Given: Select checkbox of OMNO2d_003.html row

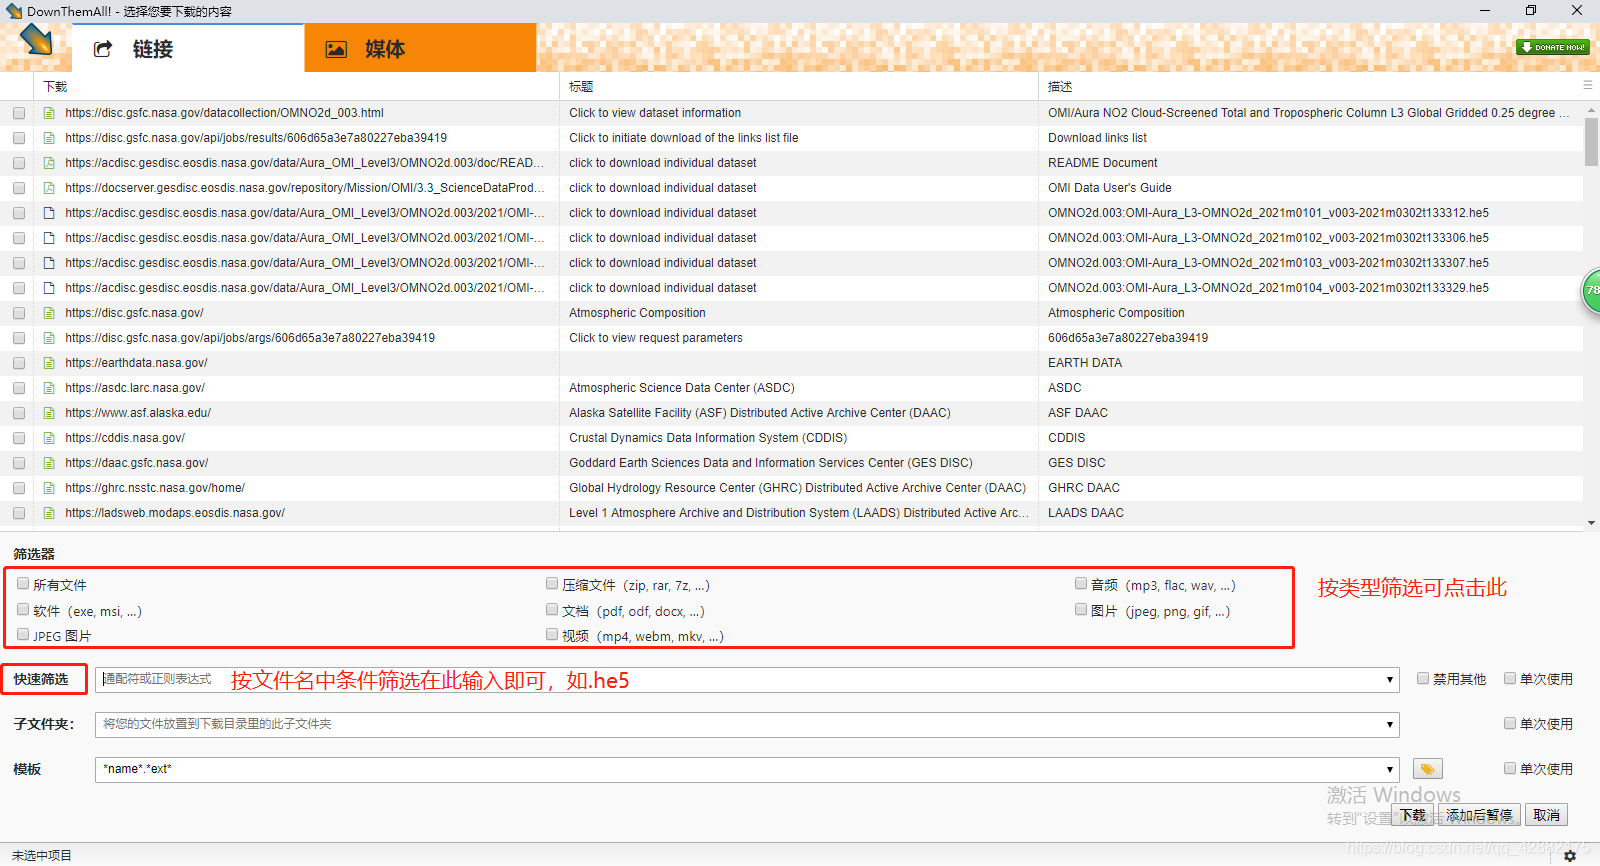Looking at the screenshot, I should point(19,113).
